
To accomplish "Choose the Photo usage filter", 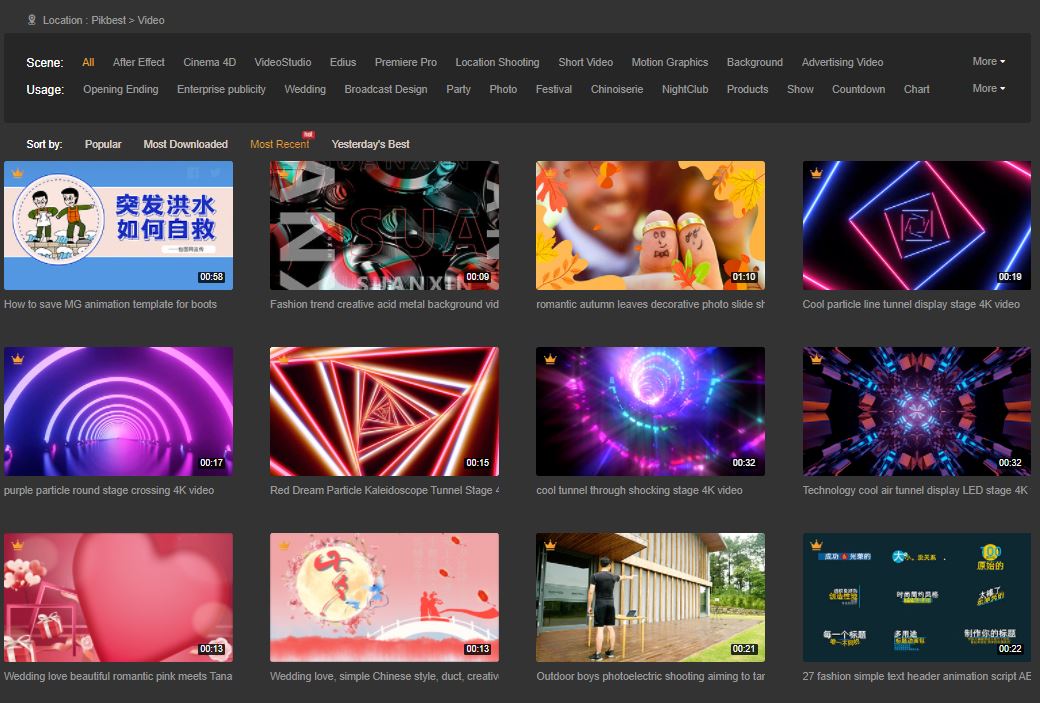I will point(503,90).
